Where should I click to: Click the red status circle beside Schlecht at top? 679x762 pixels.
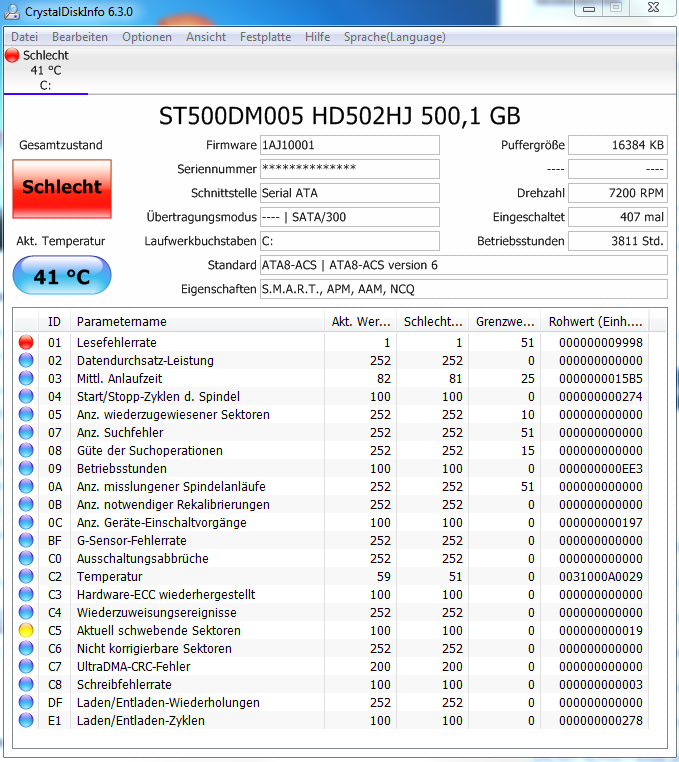(x=12, y=55)
